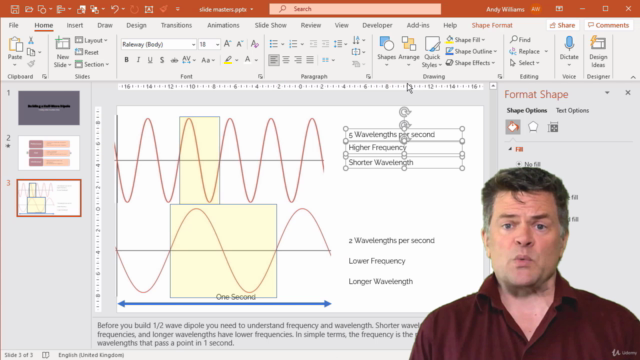Click the Save icon in the quick access toolbar

click(x=15, y=9)
